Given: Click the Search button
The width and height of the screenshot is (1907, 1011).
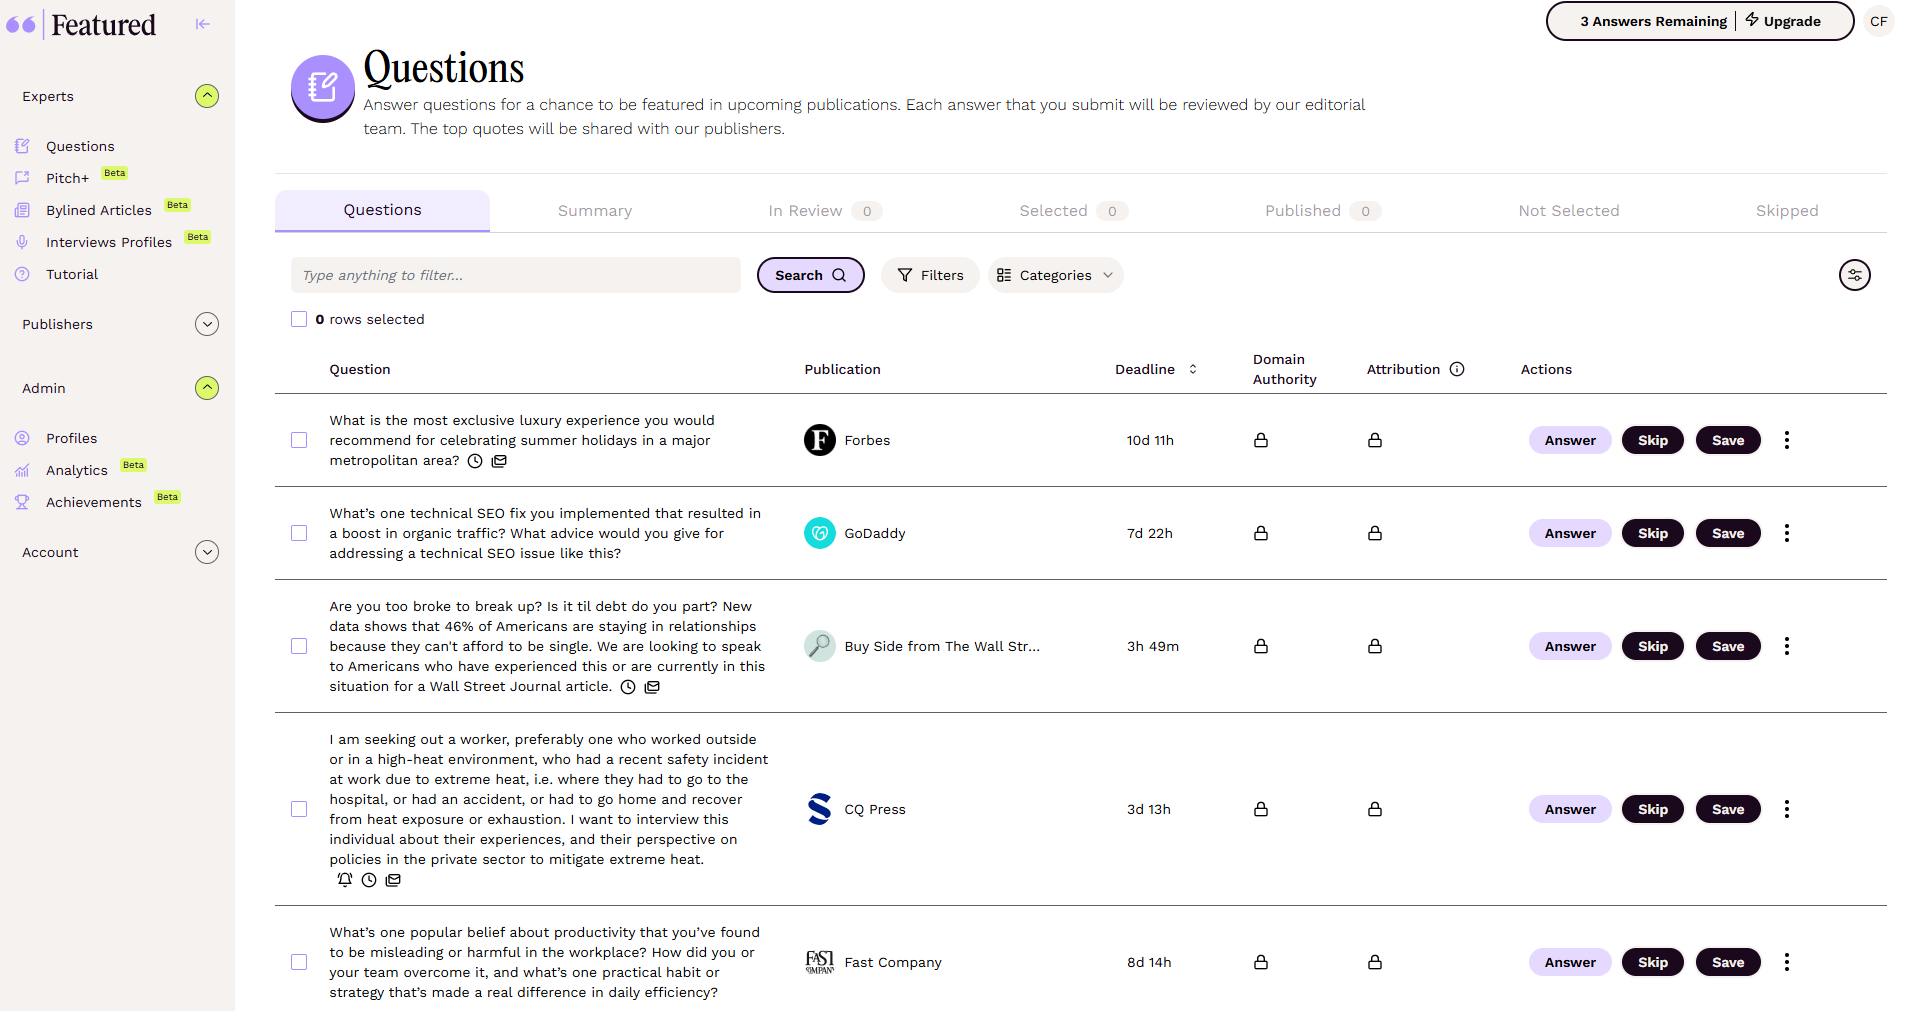Looking at the screenshot, I should point(811,275).
